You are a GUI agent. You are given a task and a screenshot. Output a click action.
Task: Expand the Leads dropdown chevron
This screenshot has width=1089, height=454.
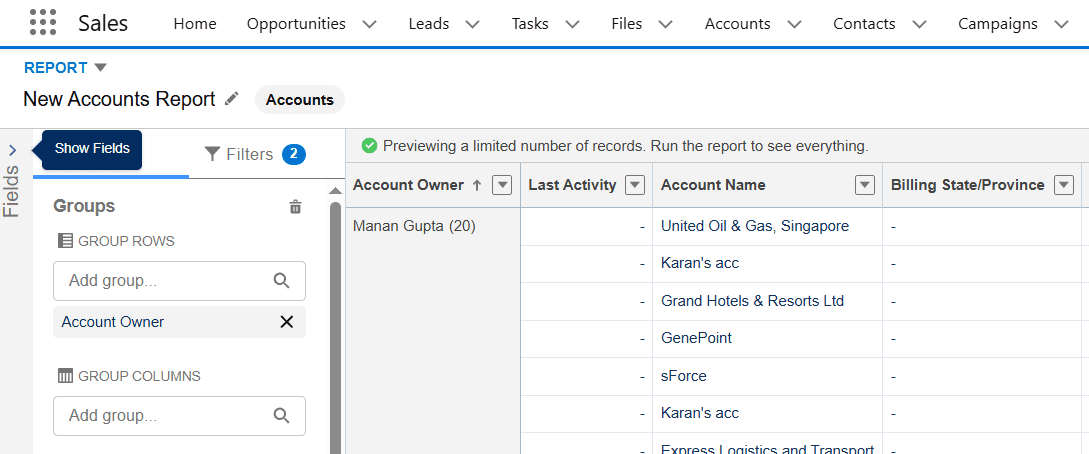(472, 24)
